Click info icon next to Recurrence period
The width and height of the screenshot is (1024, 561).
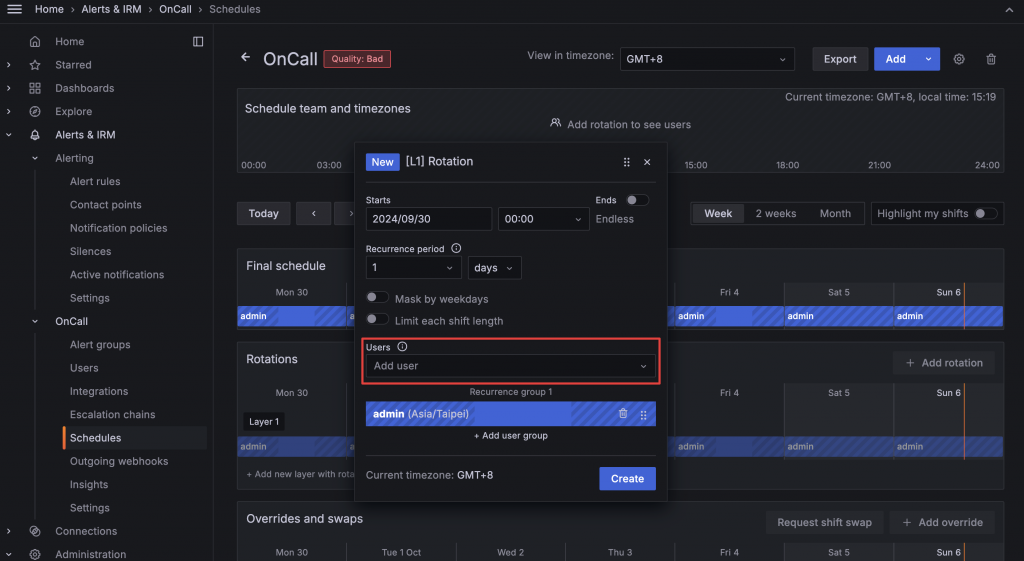click(456, 248)
